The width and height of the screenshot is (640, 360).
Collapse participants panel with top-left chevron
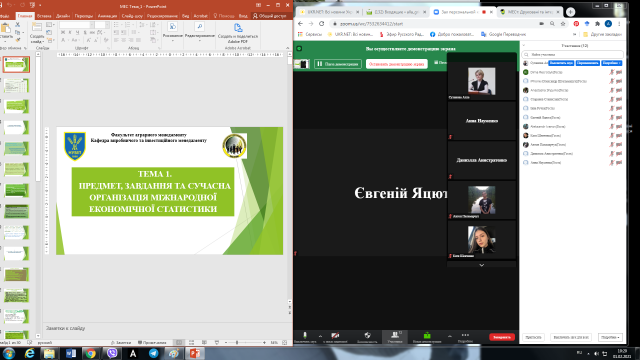pyautogui.click(x=524, y=45)
